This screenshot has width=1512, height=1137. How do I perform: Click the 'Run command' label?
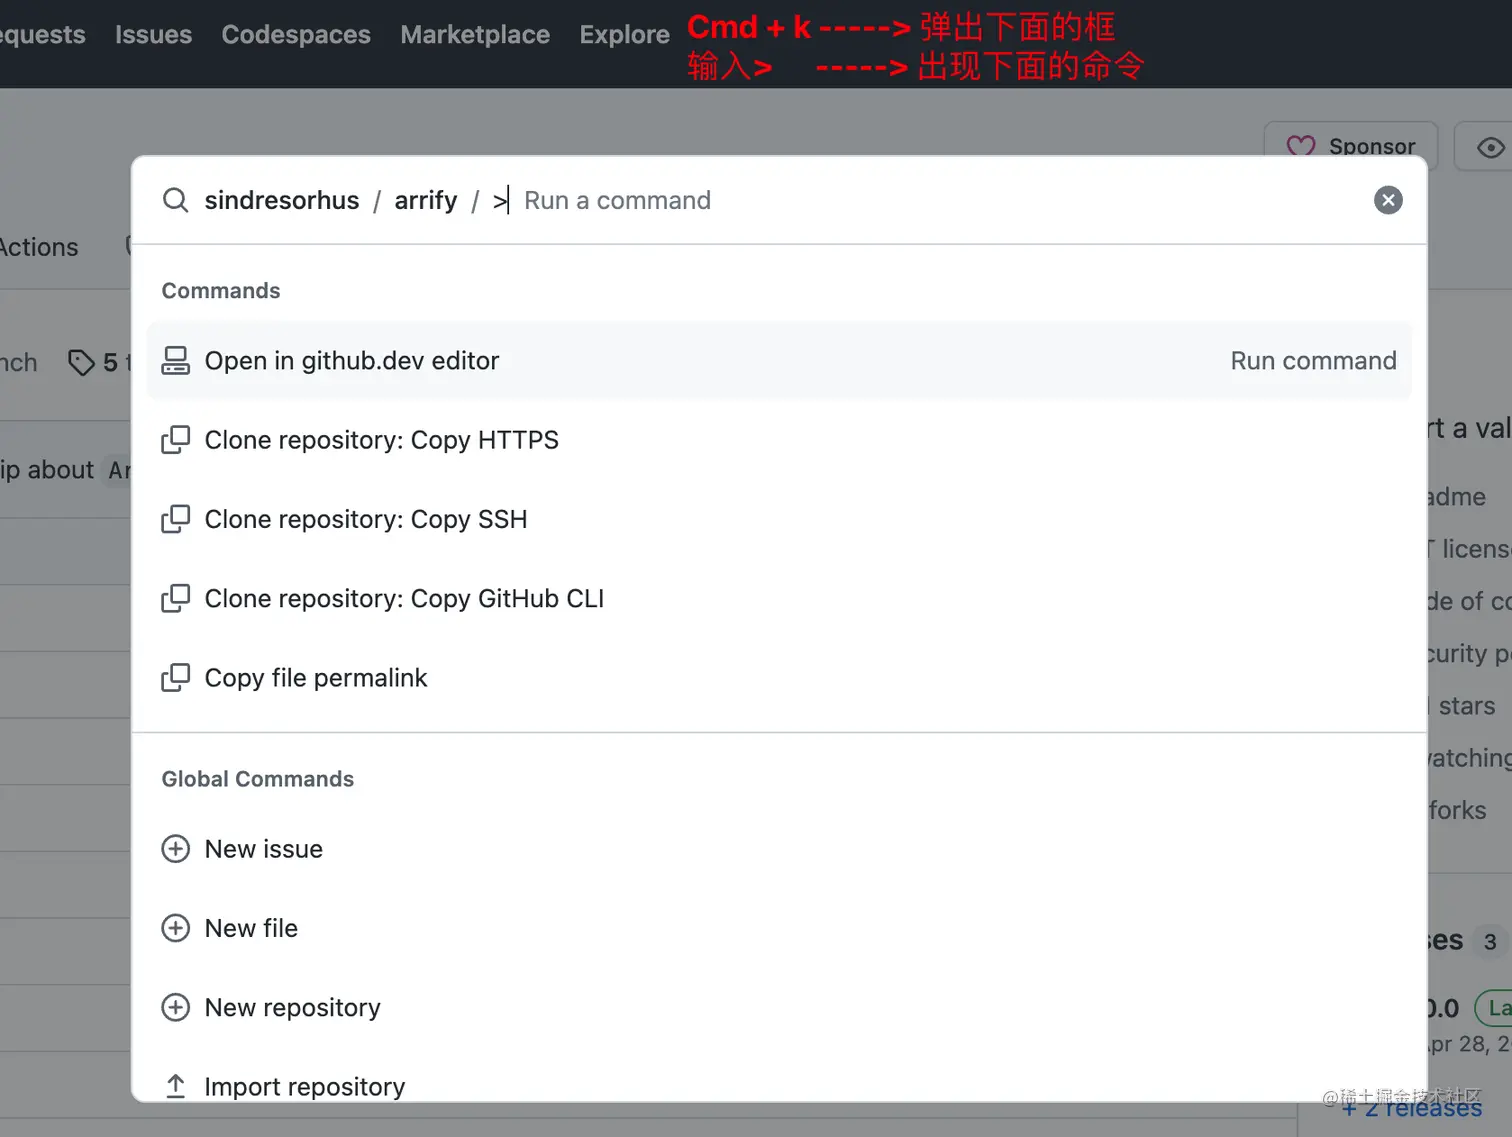coord(1313,361)
